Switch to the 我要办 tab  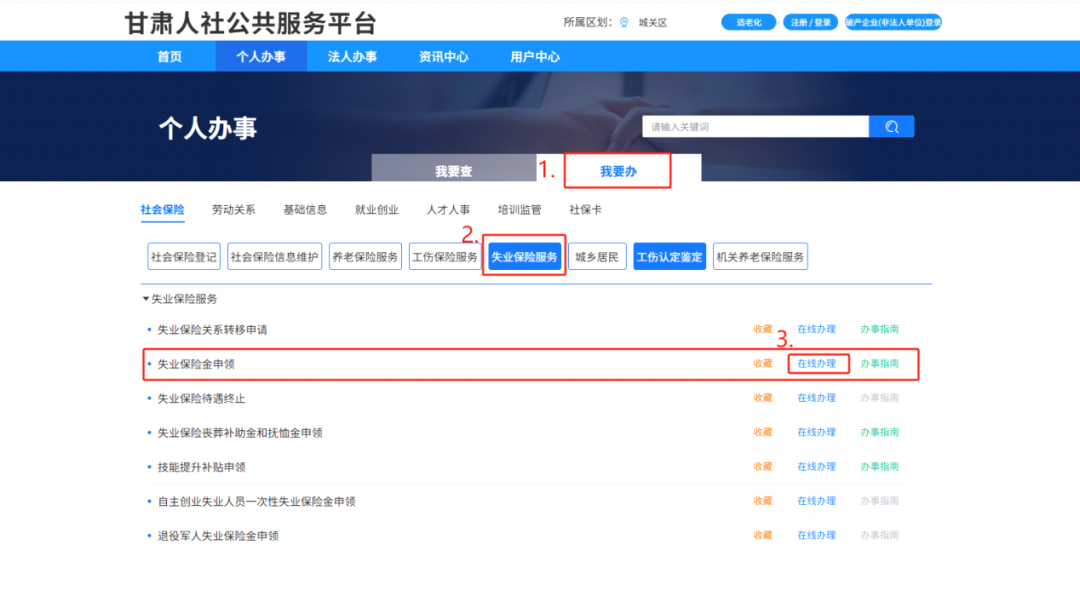618,171
